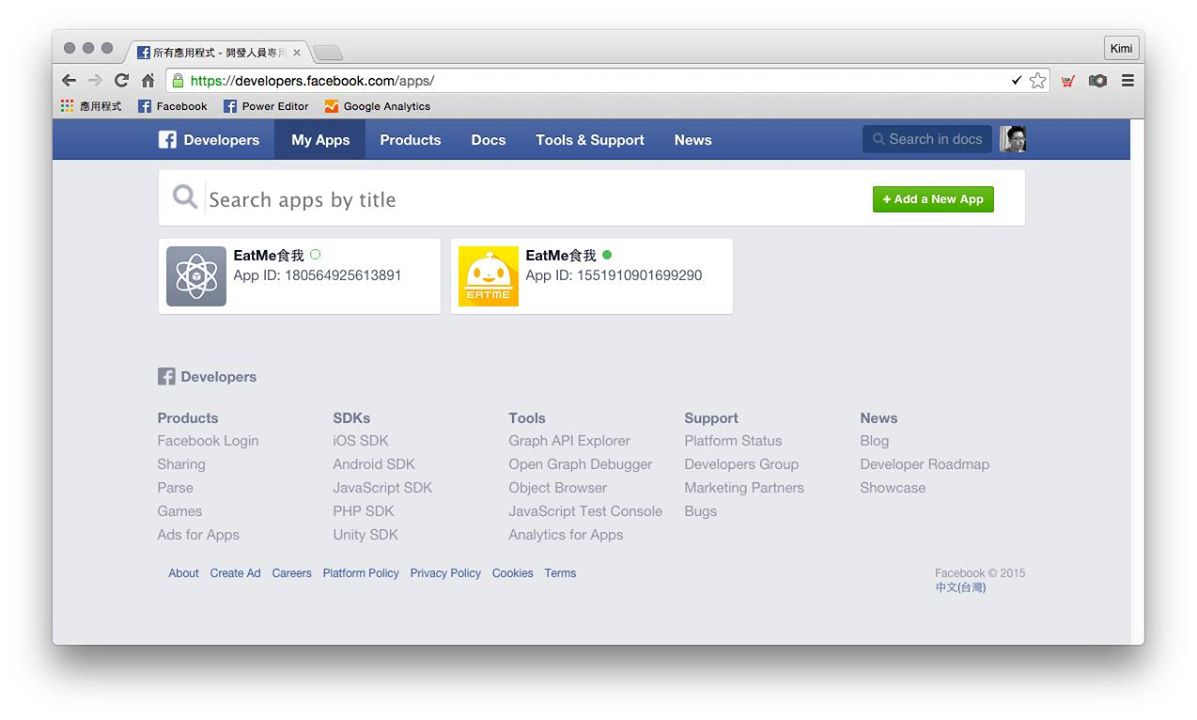This screenshot has width=1197, height=720.
Task: Click the checkmark icon in address bar
Action: [x=1016, y=80]
